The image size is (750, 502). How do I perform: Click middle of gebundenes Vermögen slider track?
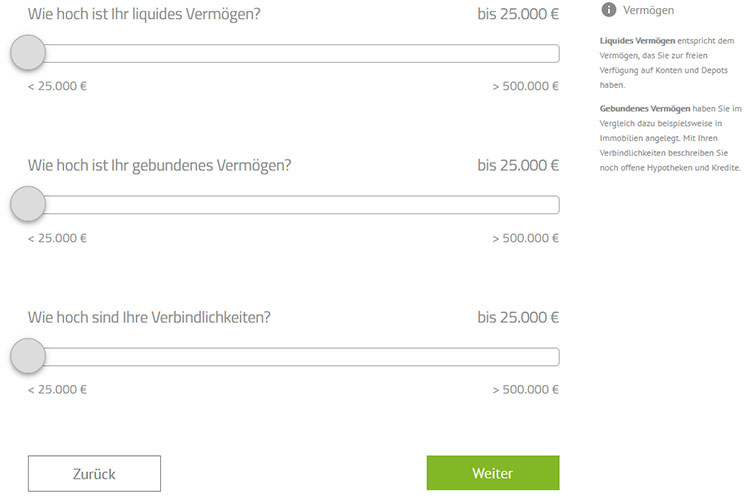(x=294, y=205)
